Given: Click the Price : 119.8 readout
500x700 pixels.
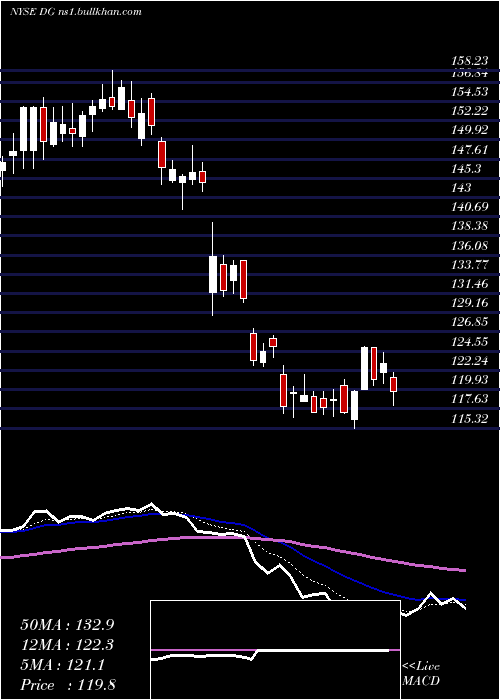Looking at the screenshot, I should click(68, 685).
